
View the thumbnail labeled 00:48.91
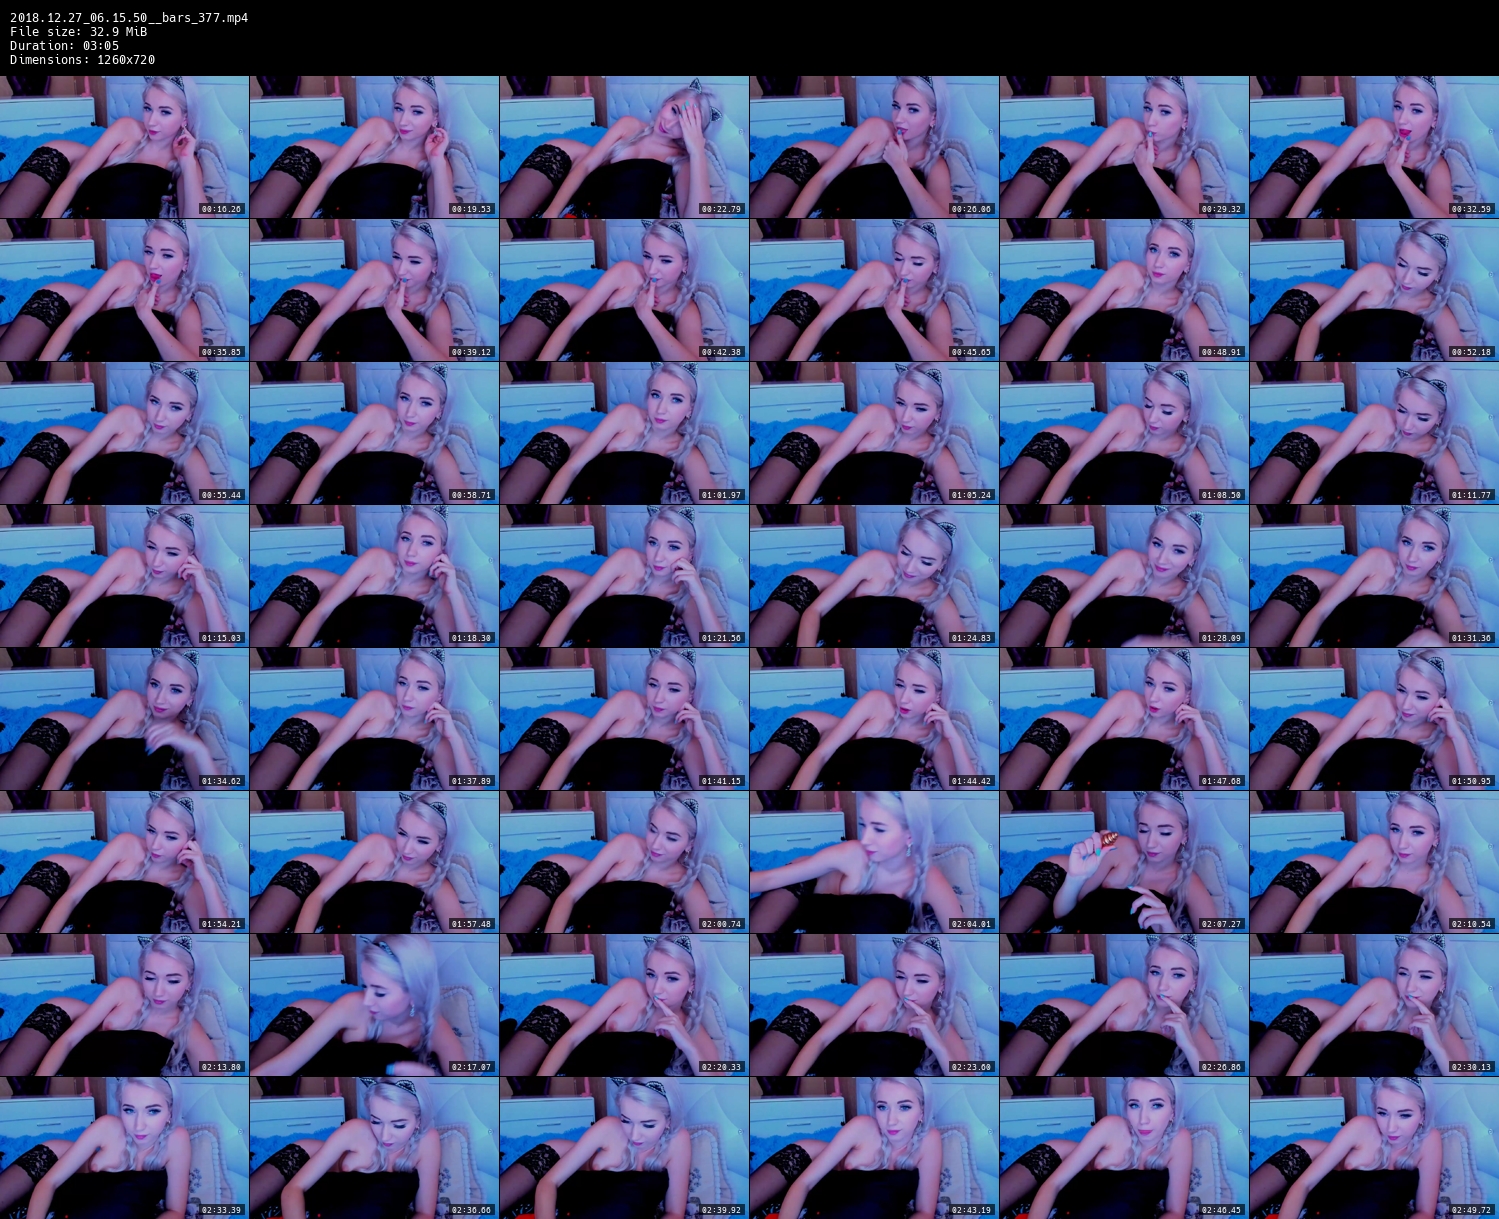[1124, 290]
